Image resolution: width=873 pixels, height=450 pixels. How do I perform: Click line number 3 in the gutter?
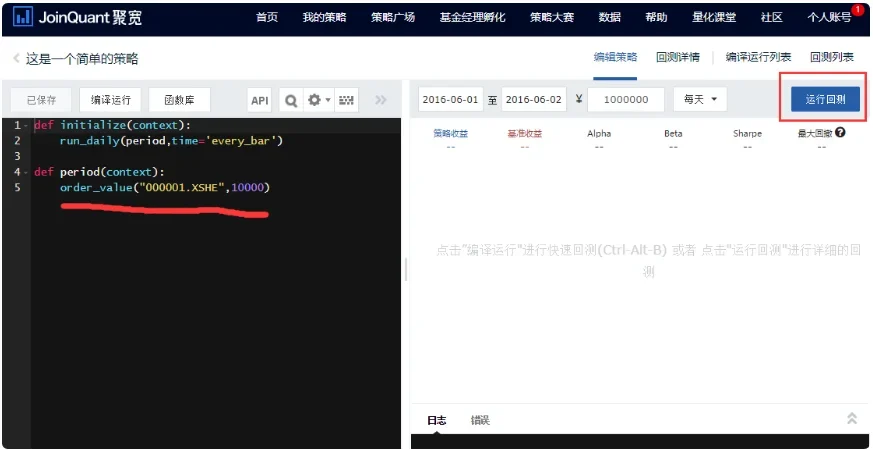click(x=17, y=156)
